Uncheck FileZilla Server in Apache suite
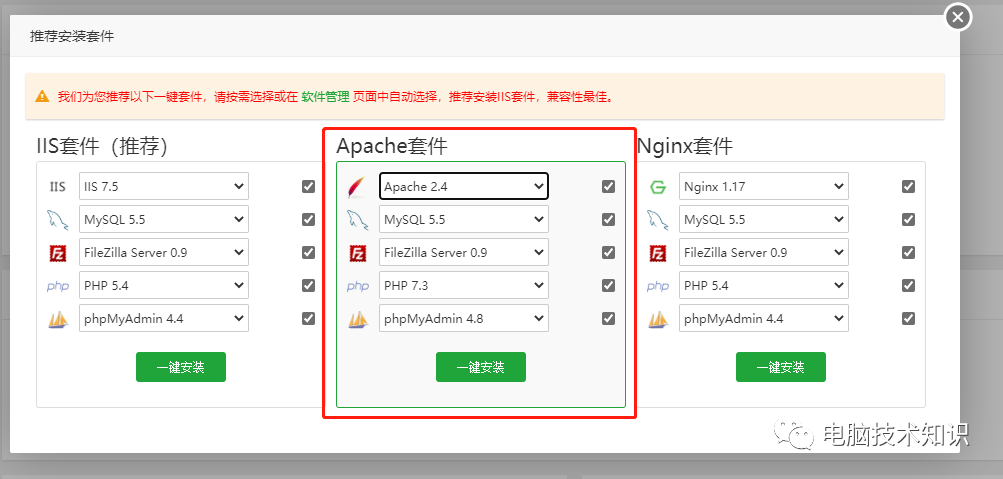The height and width of the screenshot is (479, 1003). click(x=608, y=252)
